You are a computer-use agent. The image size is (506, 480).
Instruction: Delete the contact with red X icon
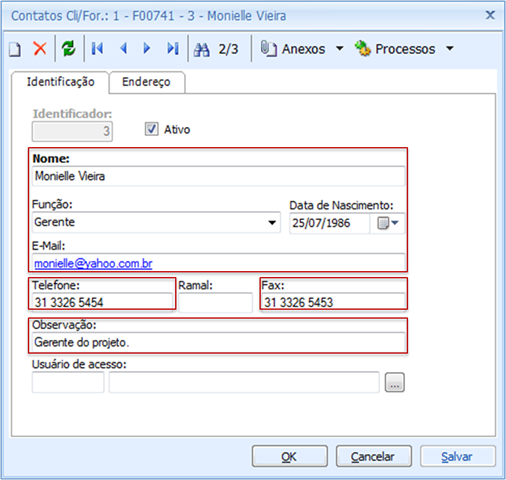coord(40,49)
